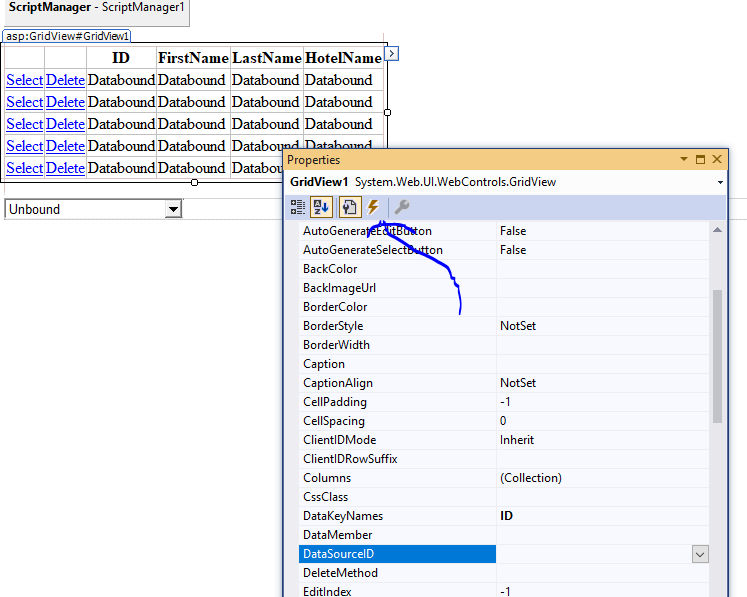
Task: Click the asp:GridView#GridView1 tag label
Action: point(67,36)
